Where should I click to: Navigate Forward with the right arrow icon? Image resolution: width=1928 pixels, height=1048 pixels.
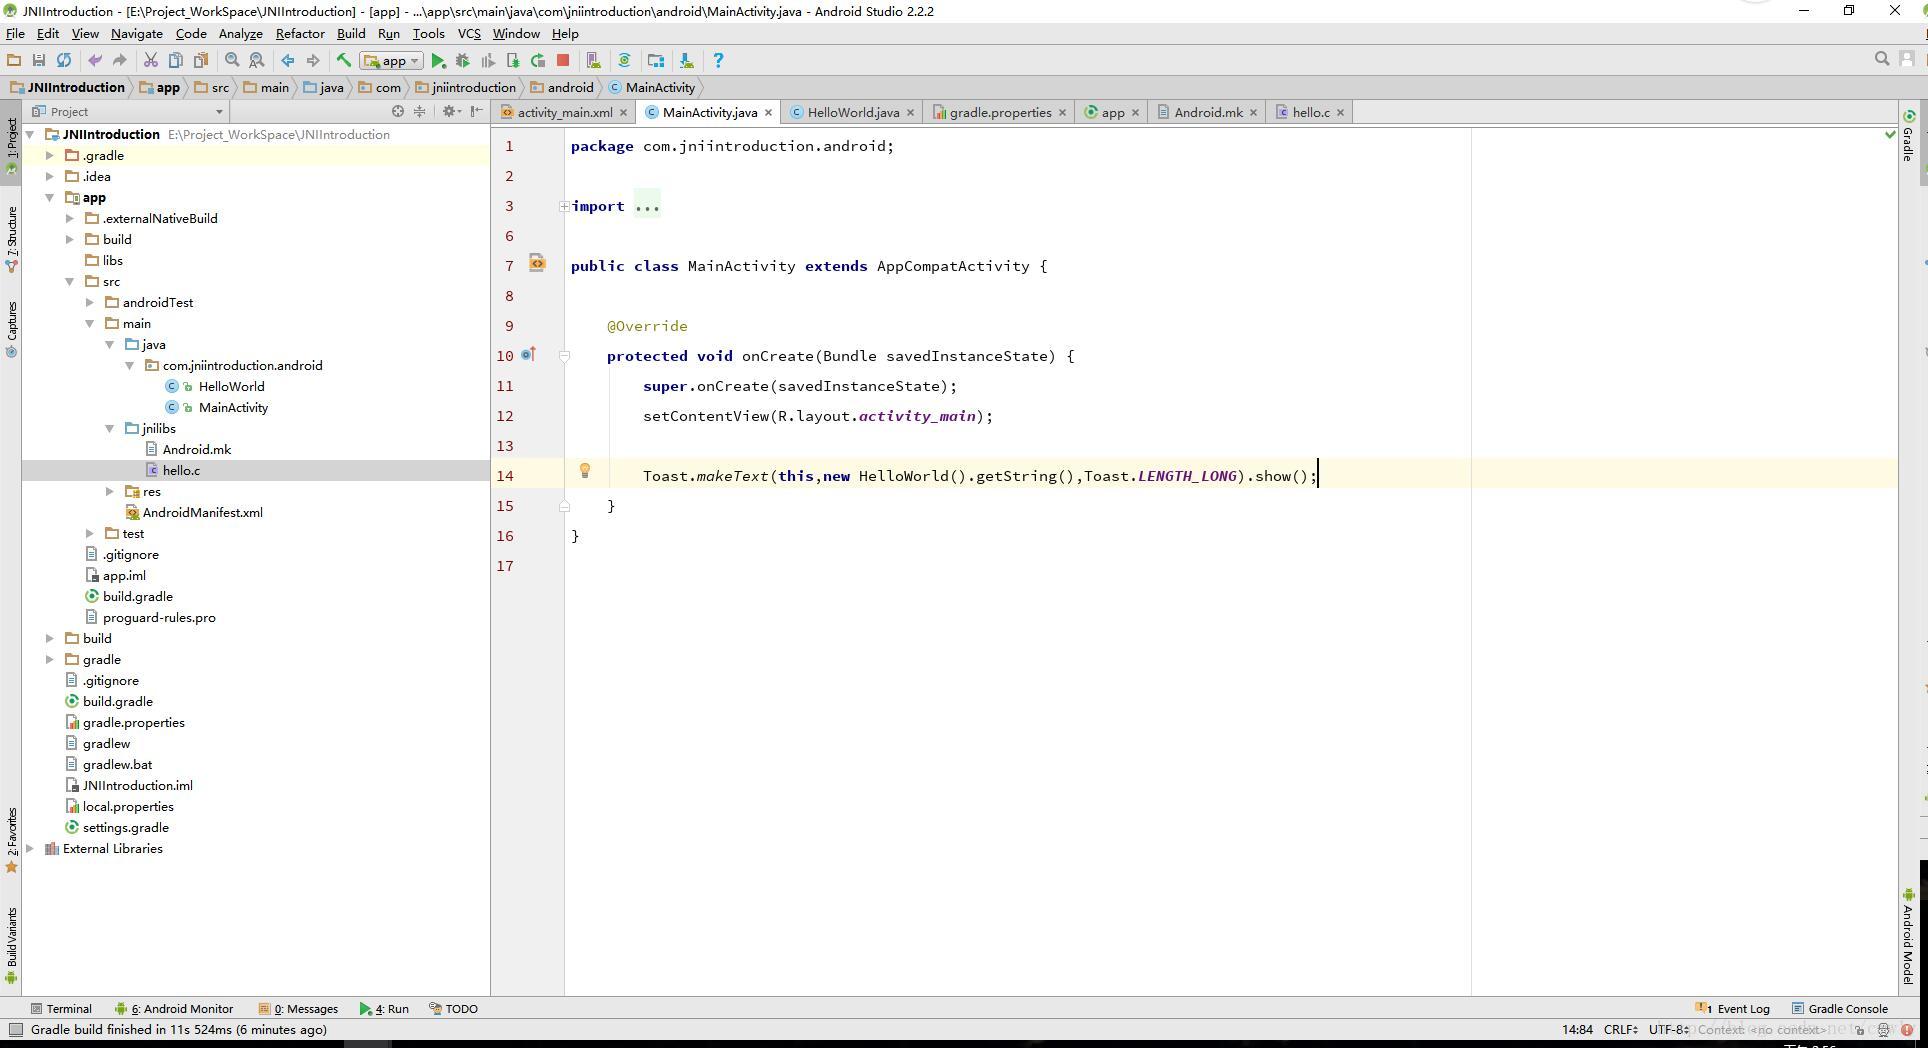click(x=313, y=61)
